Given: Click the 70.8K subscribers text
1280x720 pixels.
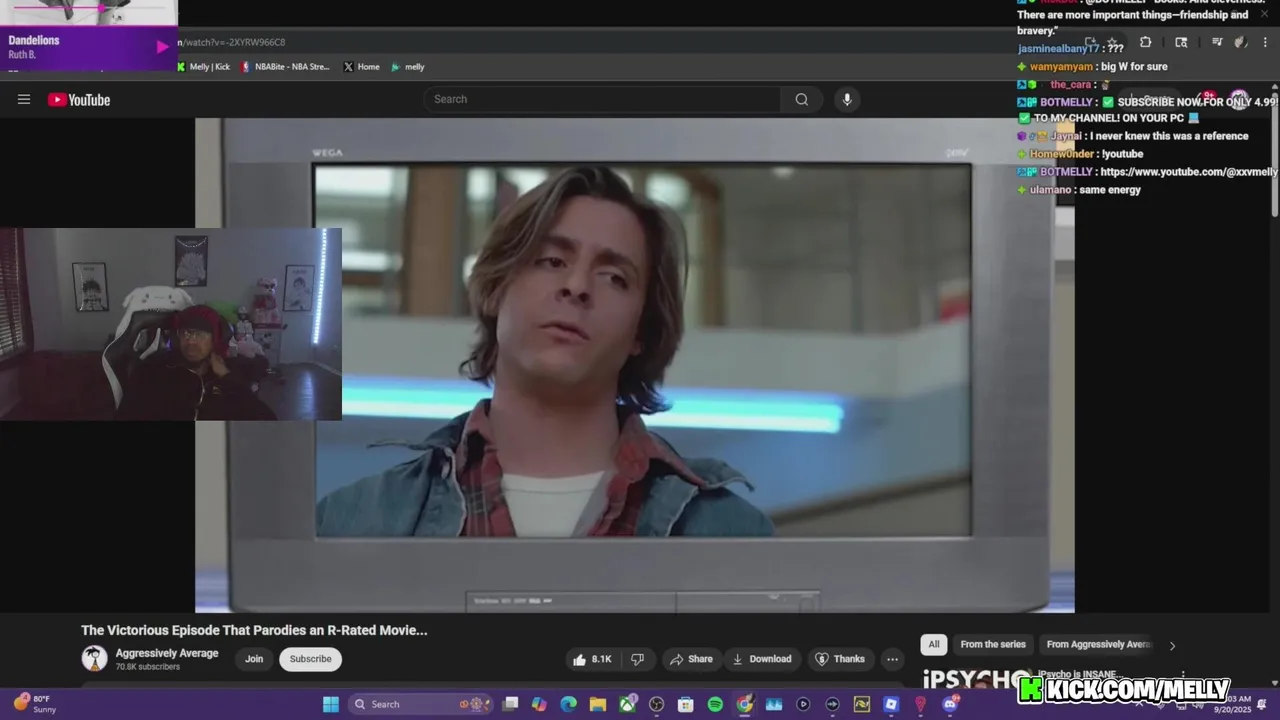Looking at the screenshot, I should pyautogui.click(x=147, y=666).
